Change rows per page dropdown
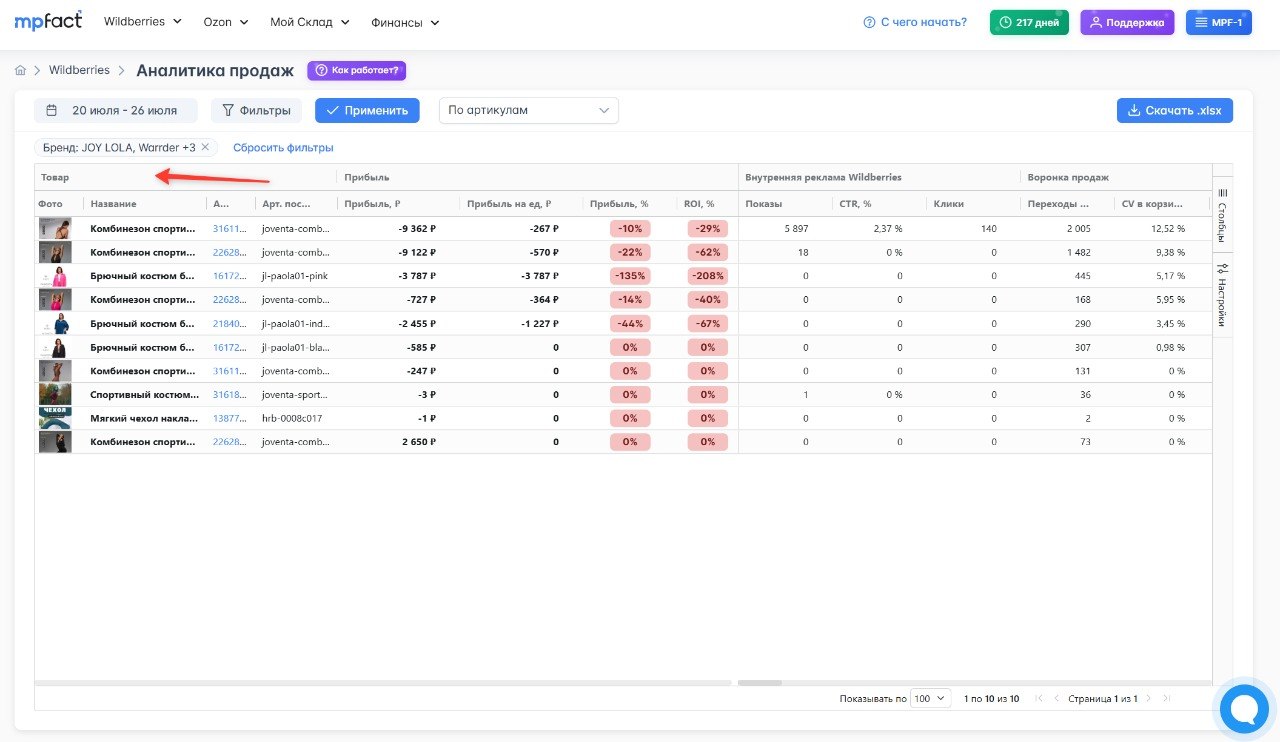1280x742 pixels. 930,698
